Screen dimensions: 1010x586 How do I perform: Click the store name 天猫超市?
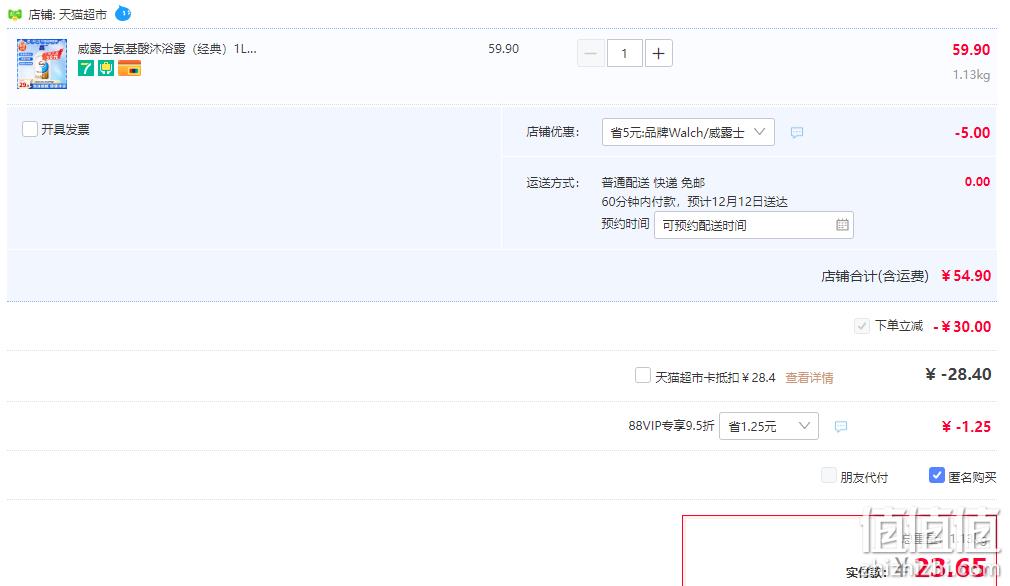tap(83, 14)
